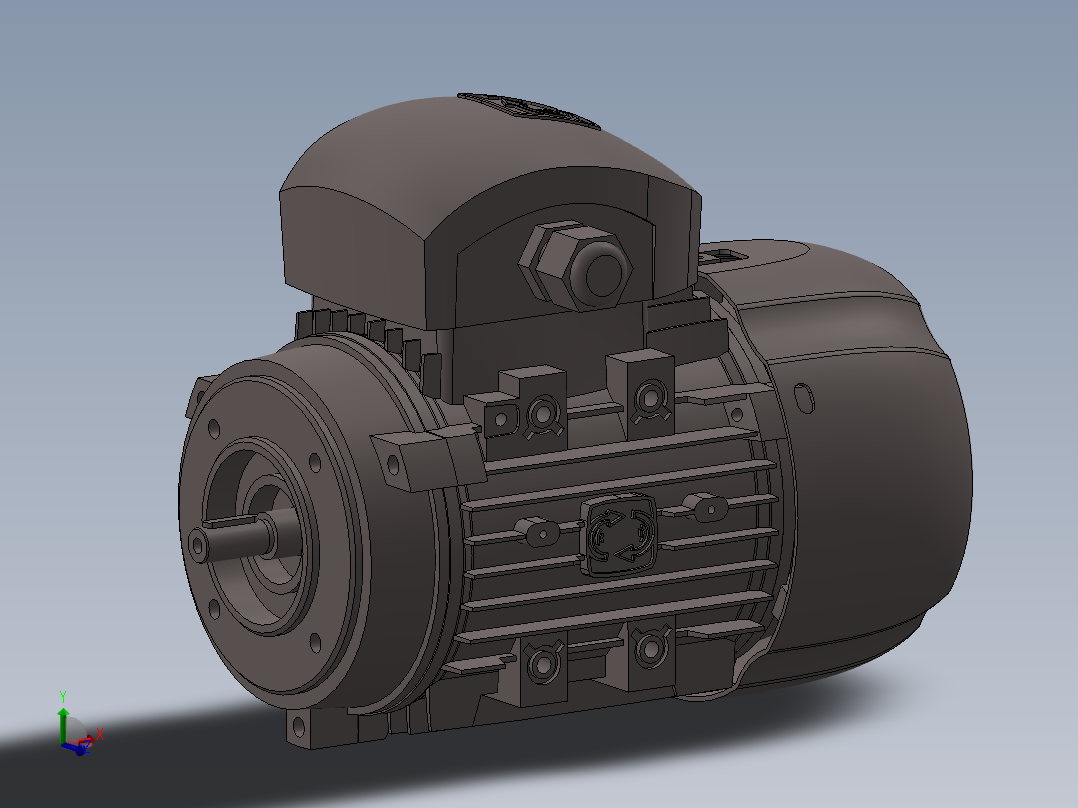Click the green Y axis arrow indicator

point(63,712)
